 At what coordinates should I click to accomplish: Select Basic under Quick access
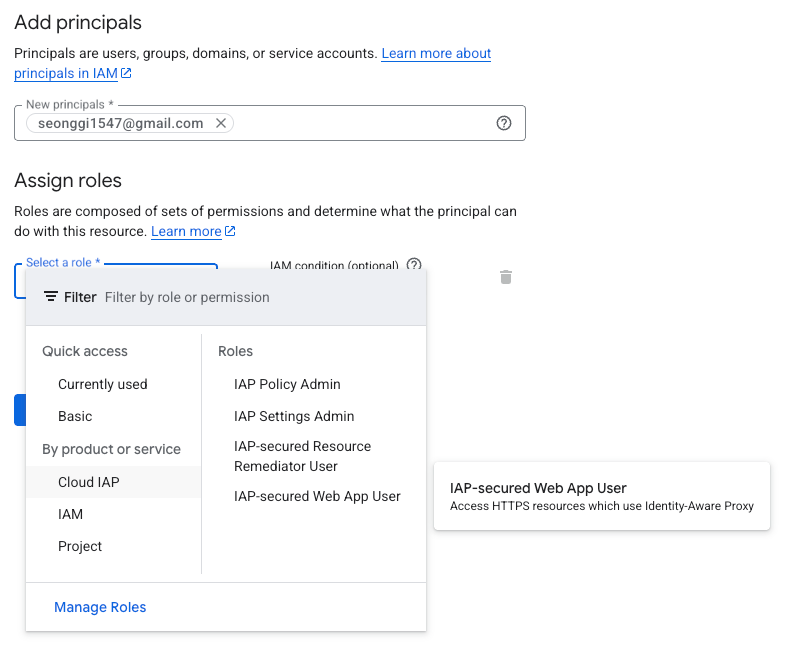[x=75, y=416]
